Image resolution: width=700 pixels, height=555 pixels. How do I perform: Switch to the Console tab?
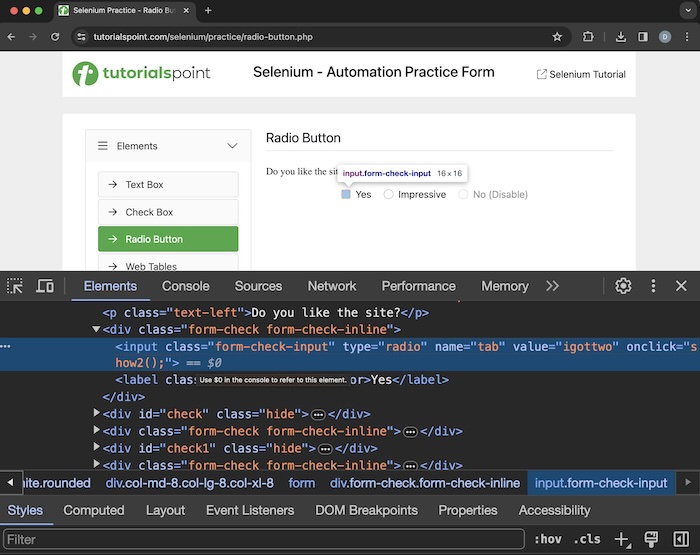[x=185, y=286]
